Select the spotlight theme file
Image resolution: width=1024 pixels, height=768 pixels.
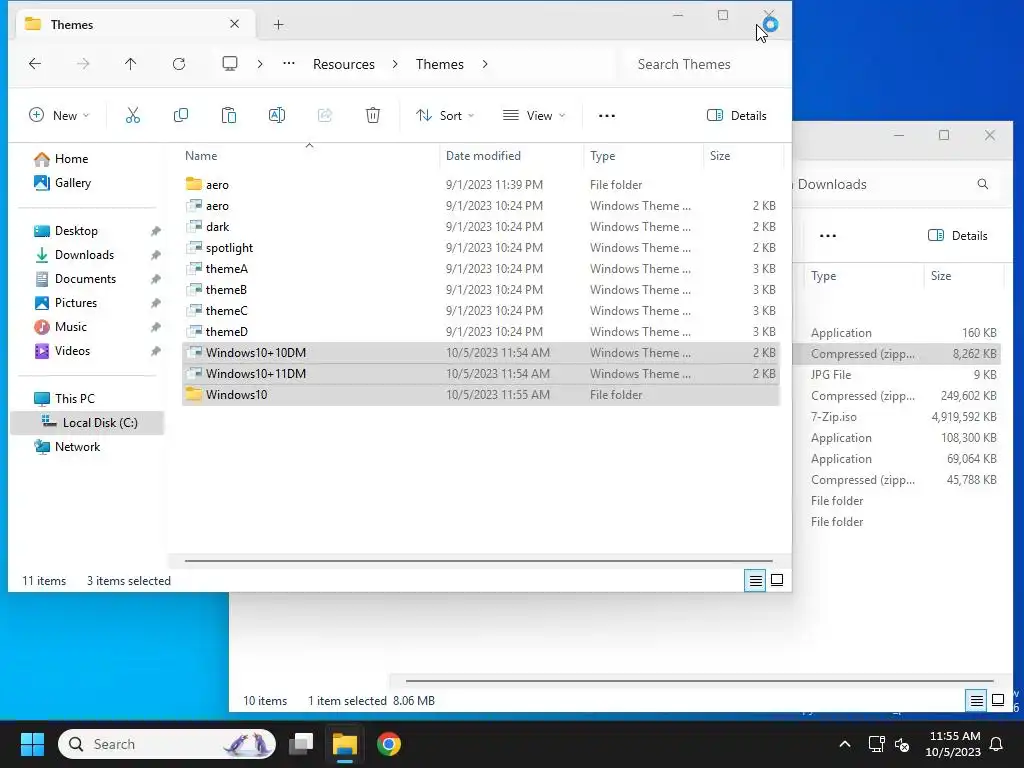[480, 248]
